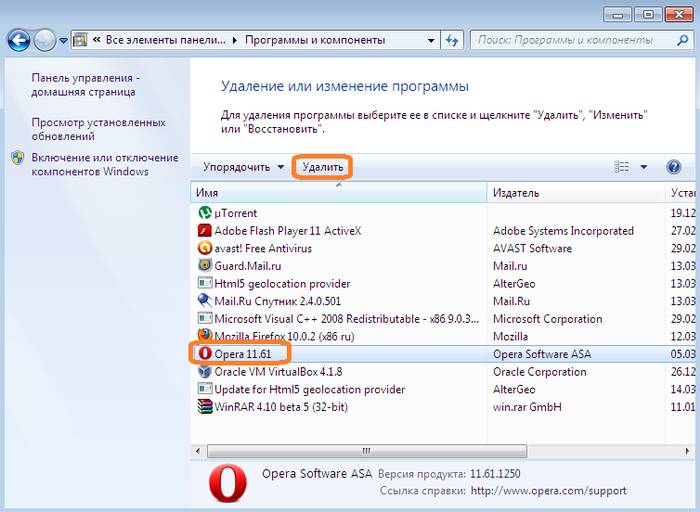The width and height of the screenshot is (700, 512).
Task: Click Включение или отключение компонентов Windows
Action: (104, 165)
